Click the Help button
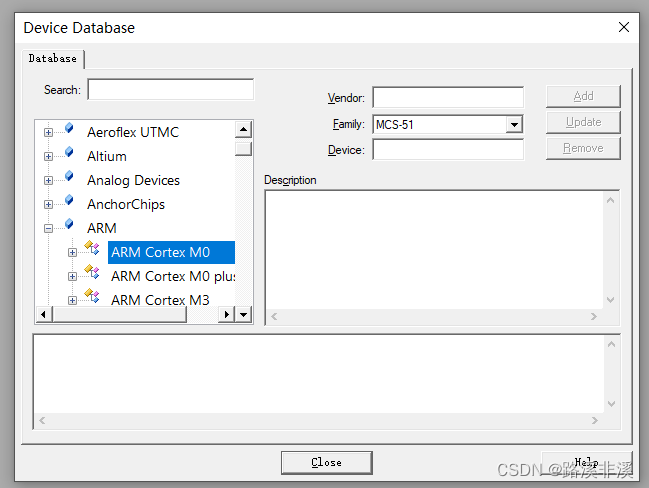The height and width of the screenshot is (488, 649). [587, 462]
